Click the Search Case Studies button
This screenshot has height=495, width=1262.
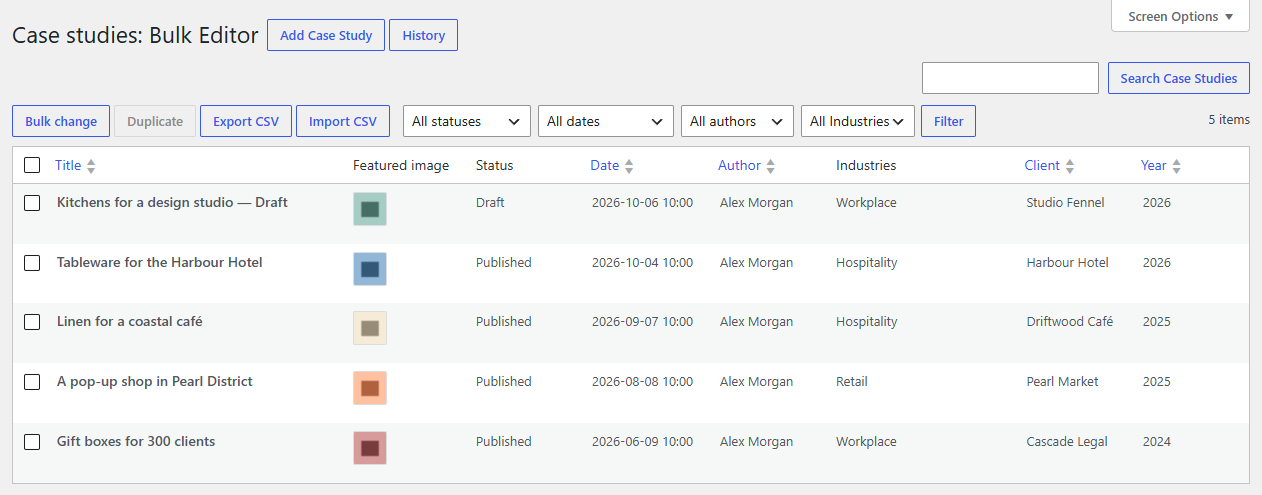click(x=1179, y=78)
